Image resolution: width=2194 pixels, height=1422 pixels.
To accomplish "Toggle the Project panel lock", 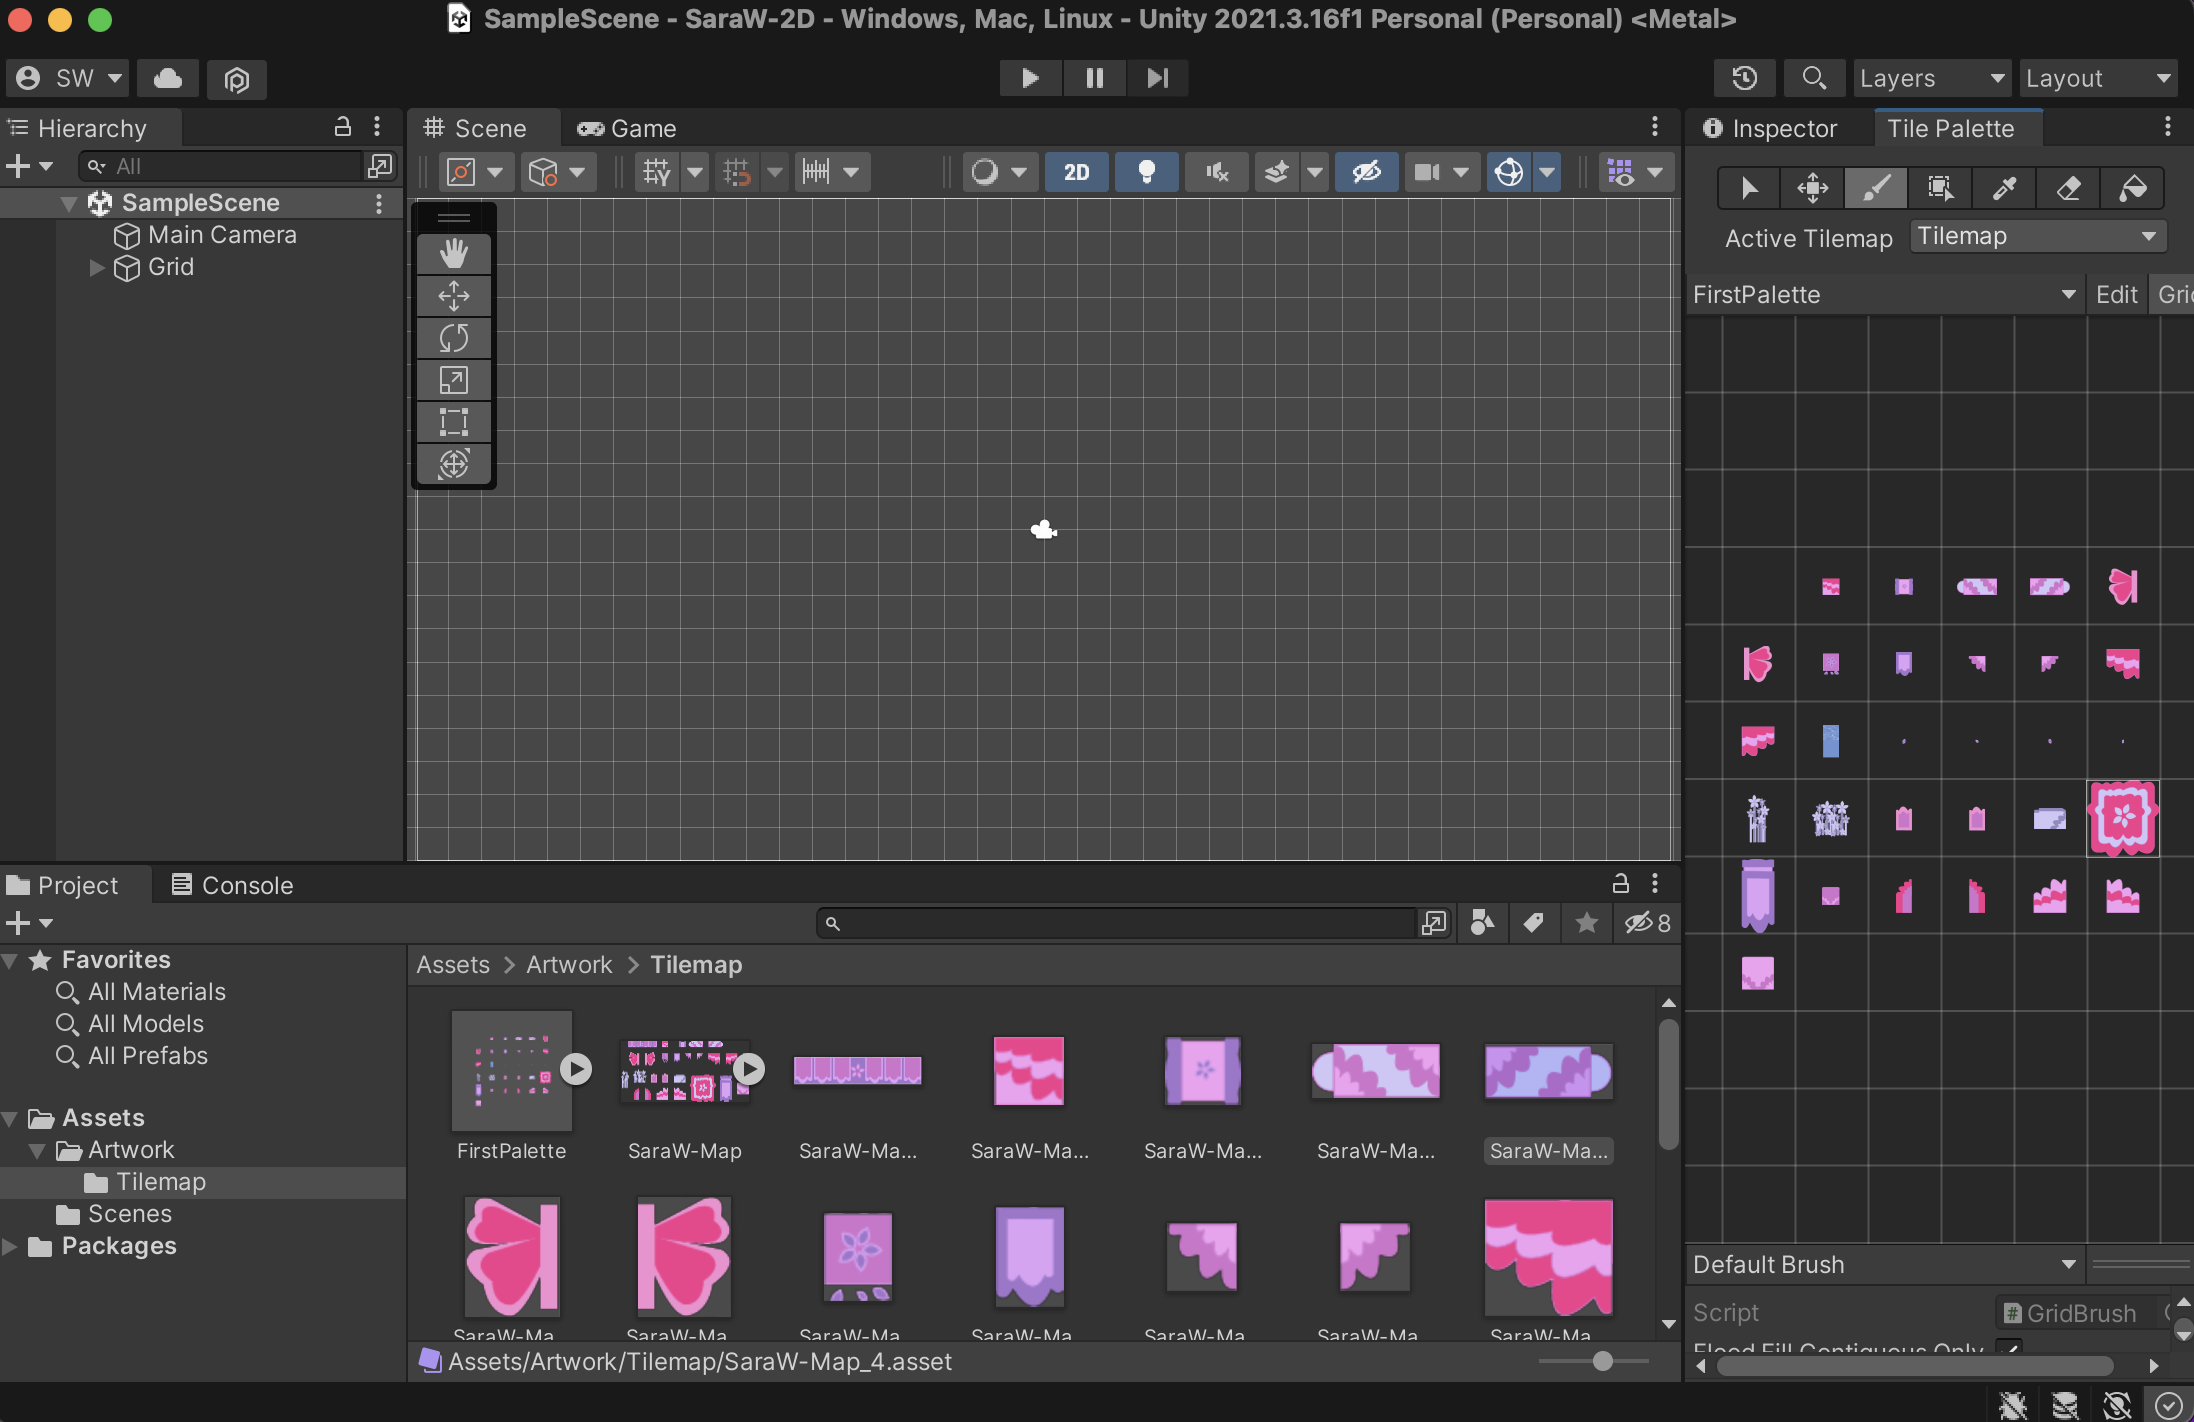I will 1620,883.
